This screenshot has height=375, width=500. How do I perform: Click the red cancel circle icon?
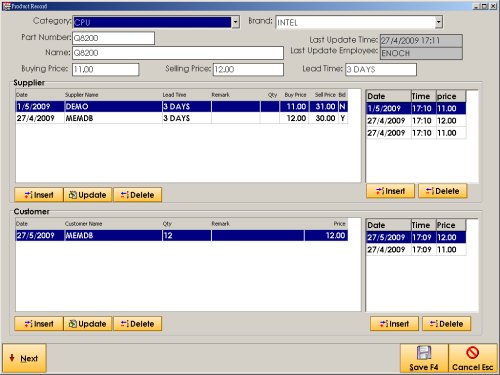473,353
